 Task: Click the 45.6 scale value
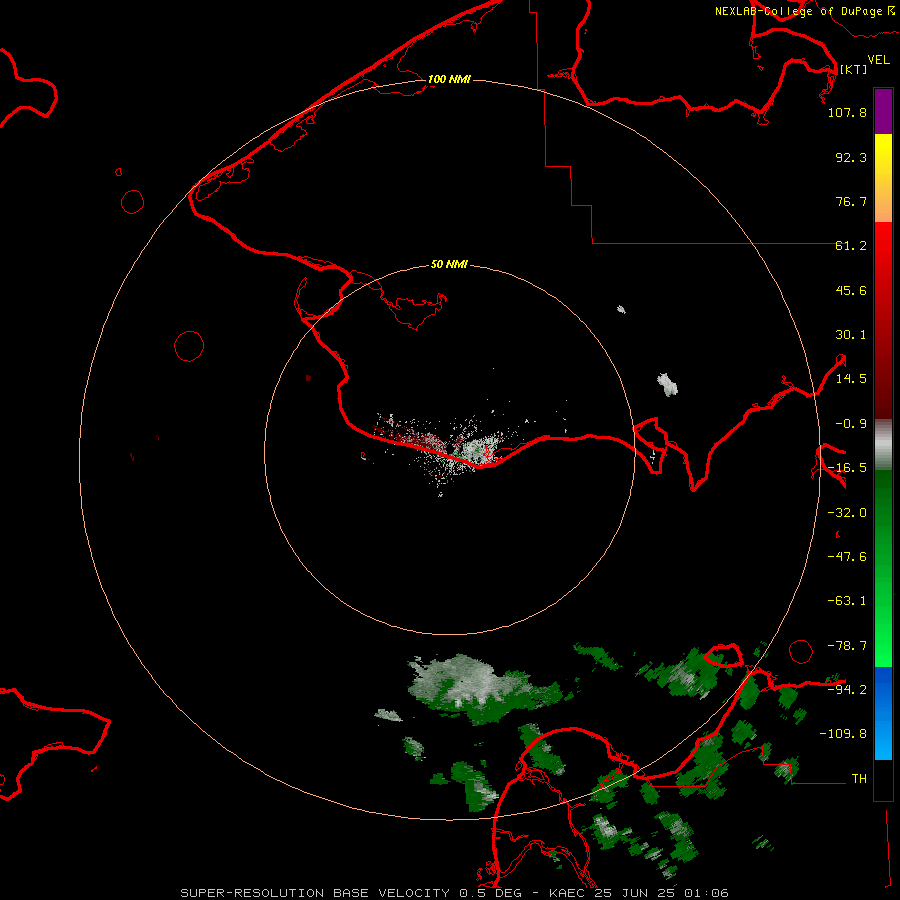click(x=851, y=290)
